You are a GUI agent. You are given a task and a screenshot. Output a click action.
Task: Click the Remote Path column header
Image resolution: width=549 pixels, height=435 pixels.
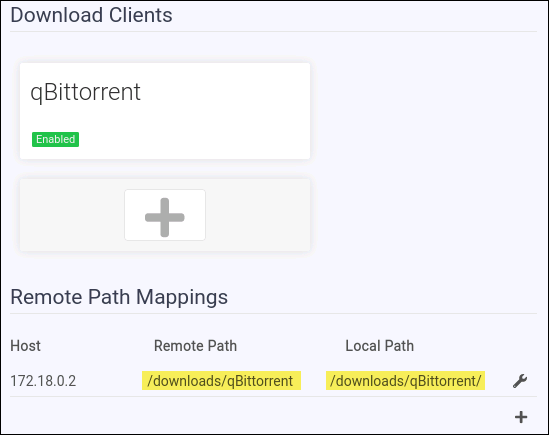pyautogui.click(x=195, y=346)
